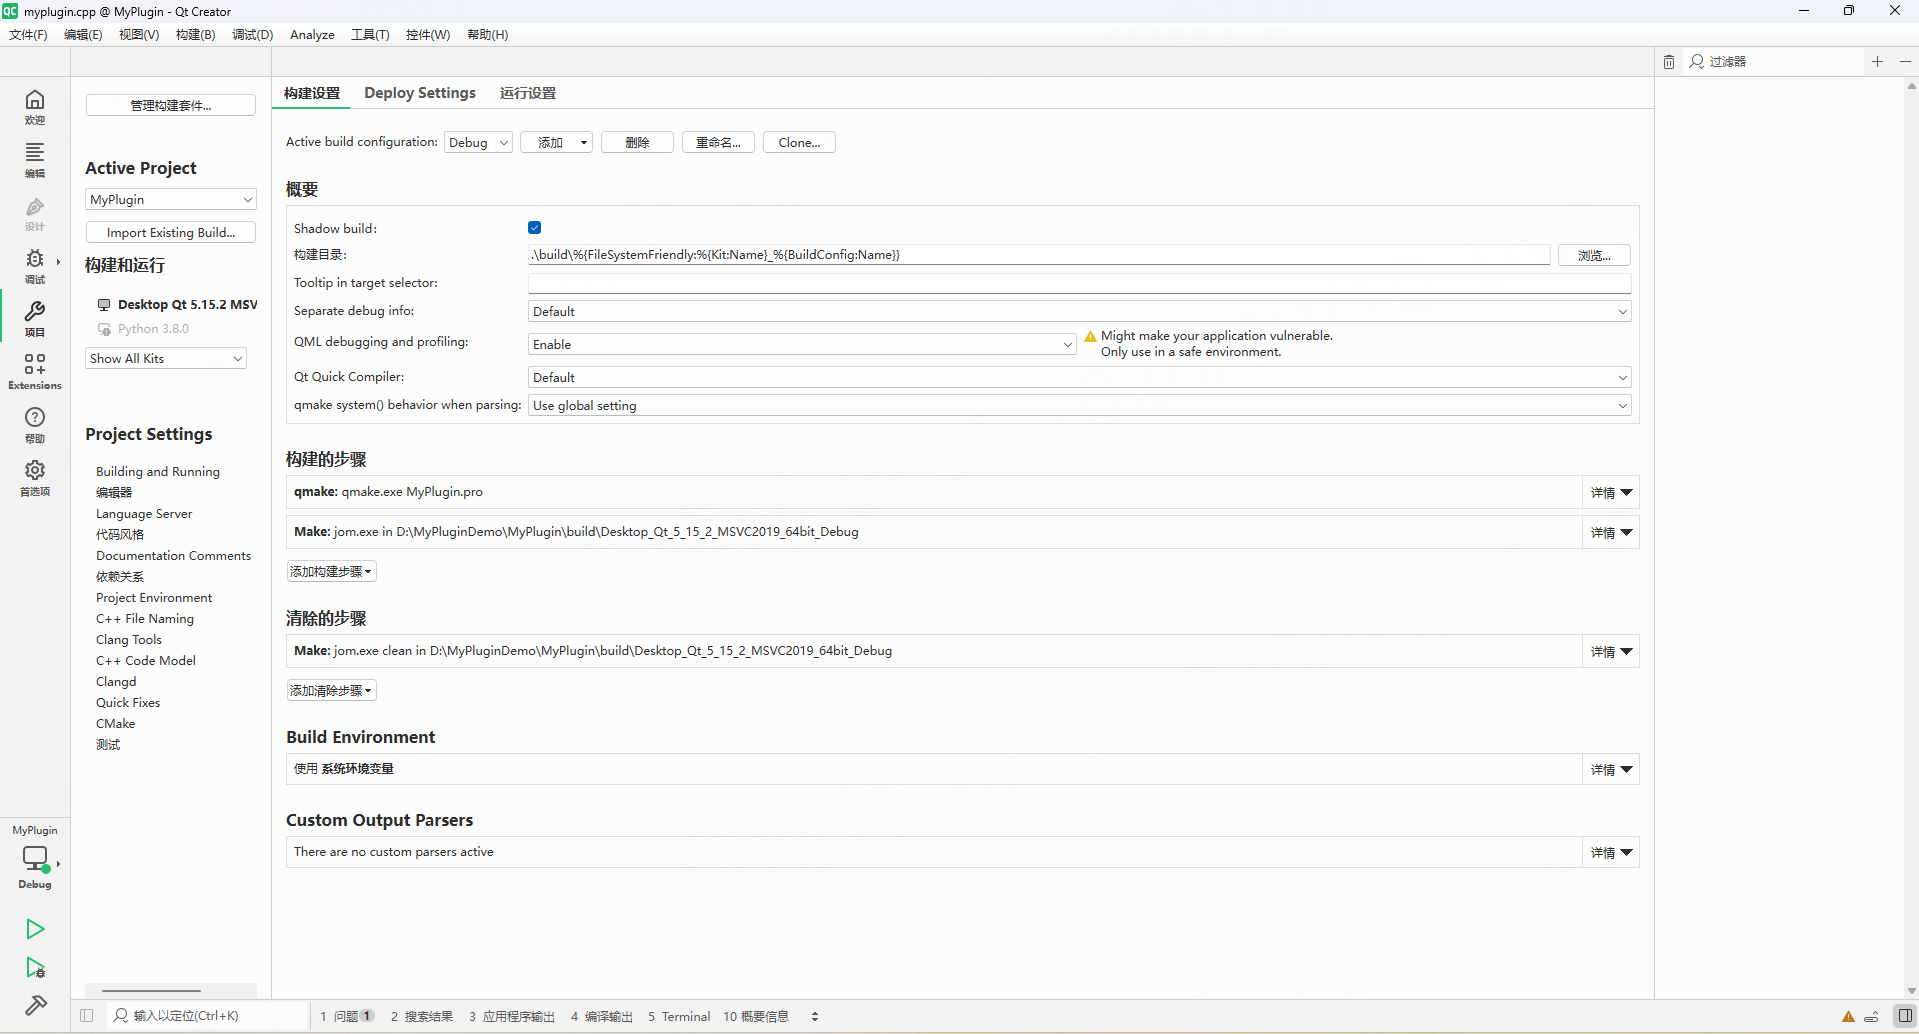Open the output pane up-down selector
The image size is (1919, 1034).
coord(815,1016)
